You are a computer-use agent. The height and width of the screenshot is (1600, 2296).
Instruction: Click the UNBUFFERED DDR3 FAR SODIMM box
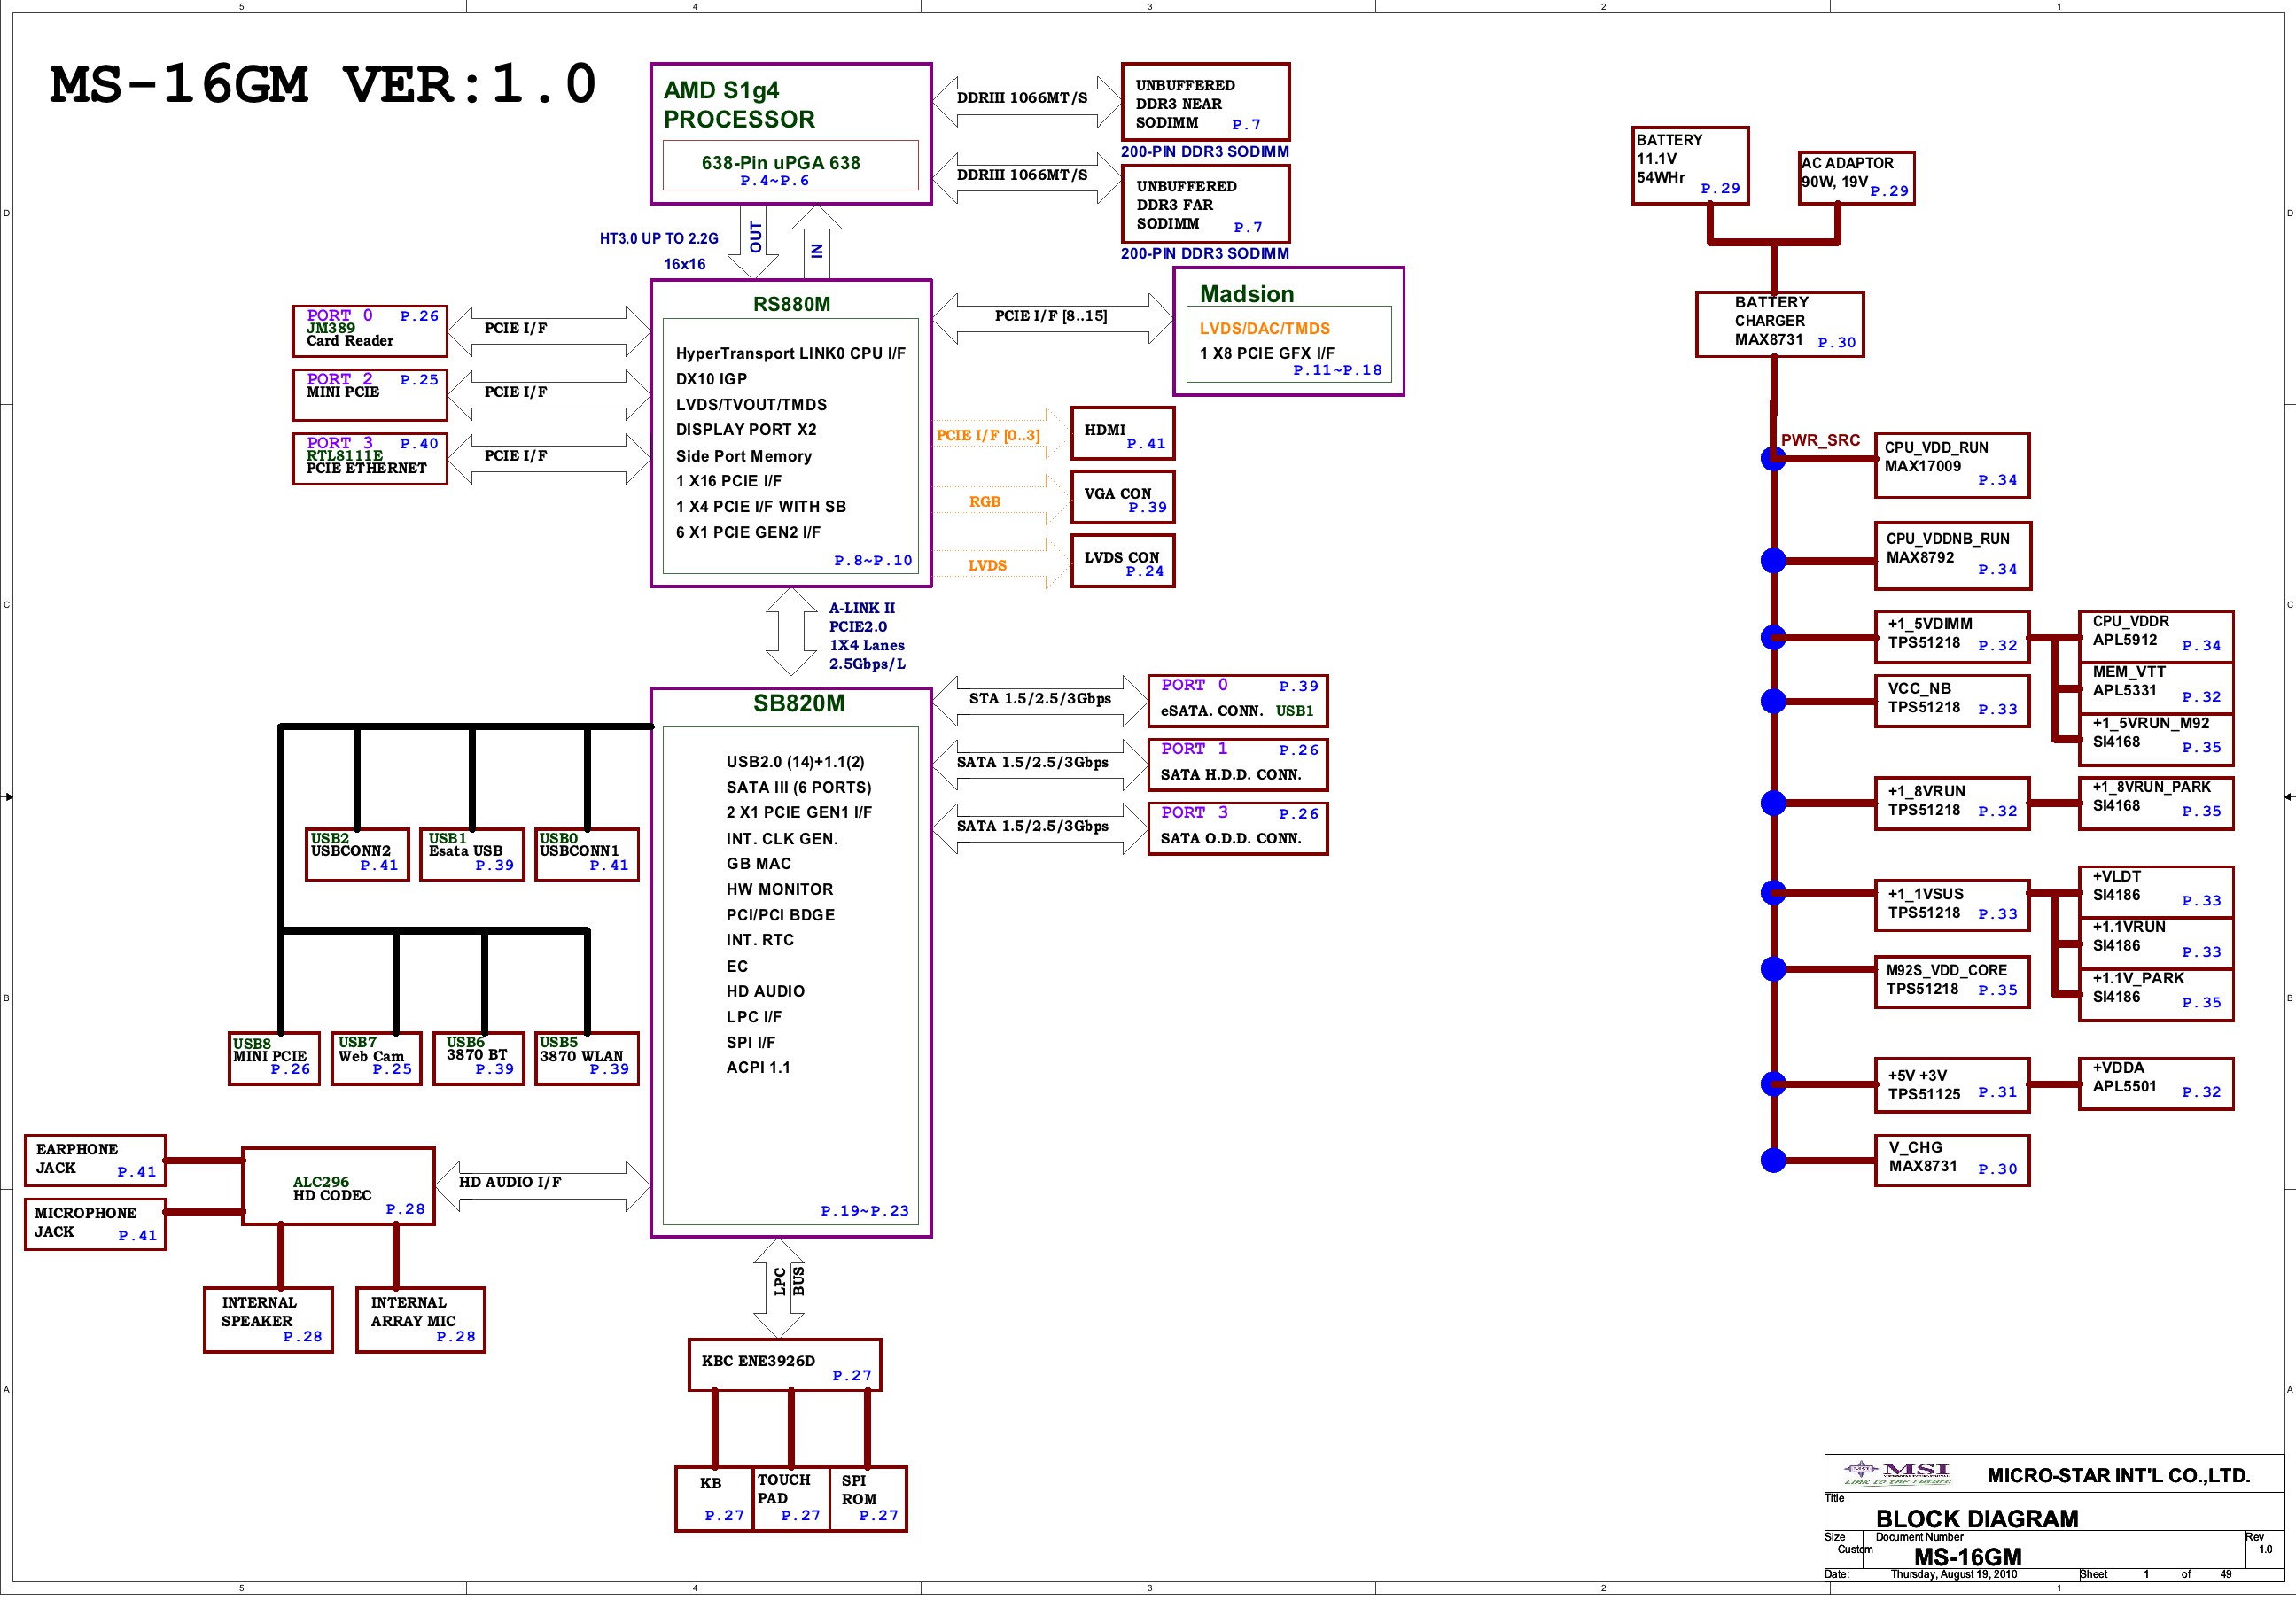[1205, 204]
